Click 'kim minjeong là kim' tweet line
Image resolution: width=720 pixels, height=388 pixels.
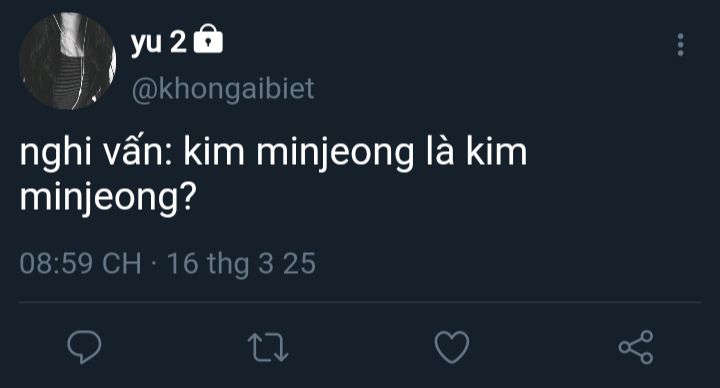355,153
